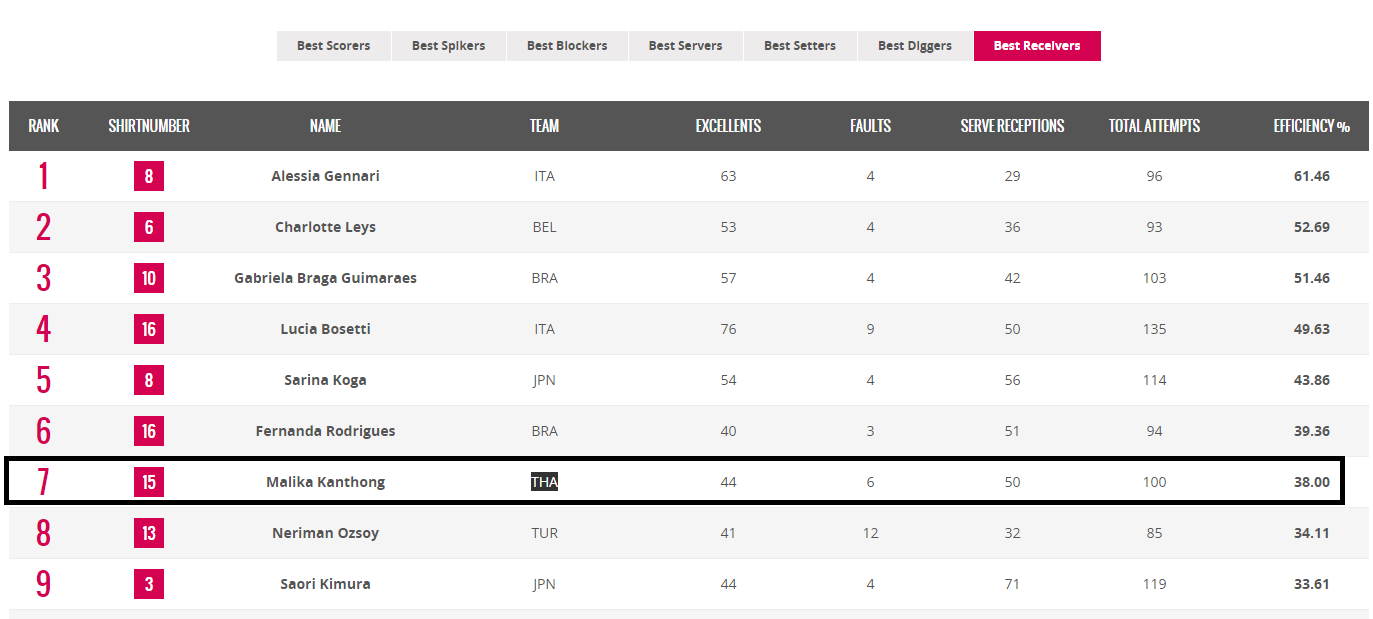Click Malika Kanthong's shirt number 15 badge
This screenshot has width=1373, height=619.
click(149, 483)
